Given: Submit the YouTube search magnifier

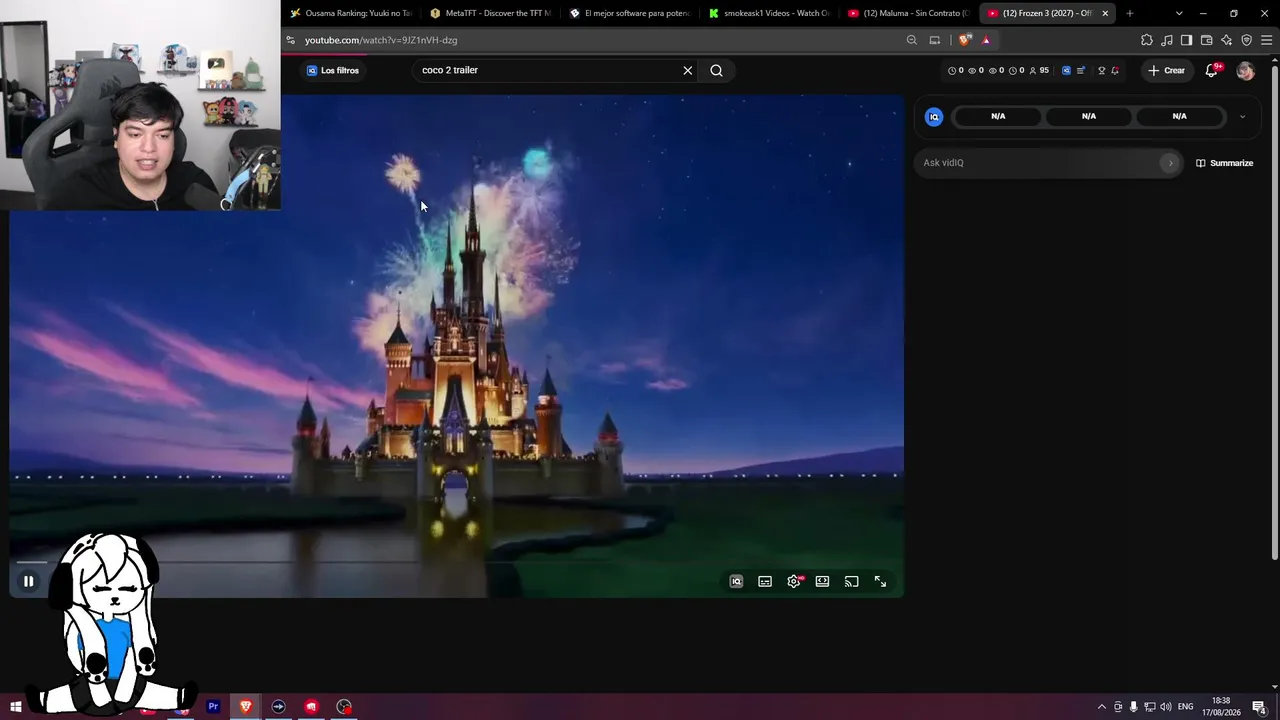Looking at the screenshot, I should [716, 70].
